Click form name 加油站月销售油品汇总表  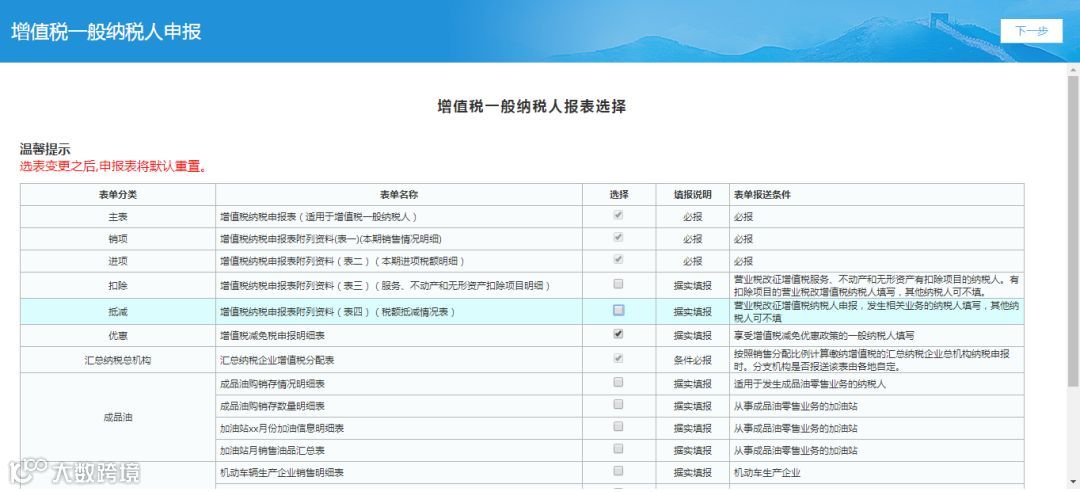click(x=272, y=451)
